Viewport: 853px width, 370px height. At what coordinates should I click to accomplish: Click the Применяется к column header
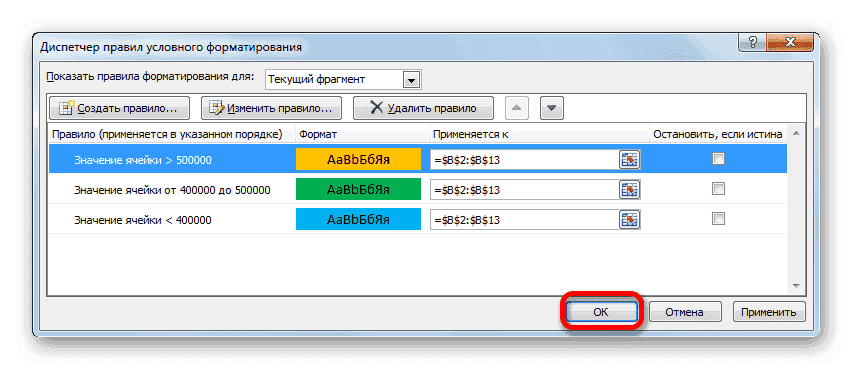pos(471,134)
